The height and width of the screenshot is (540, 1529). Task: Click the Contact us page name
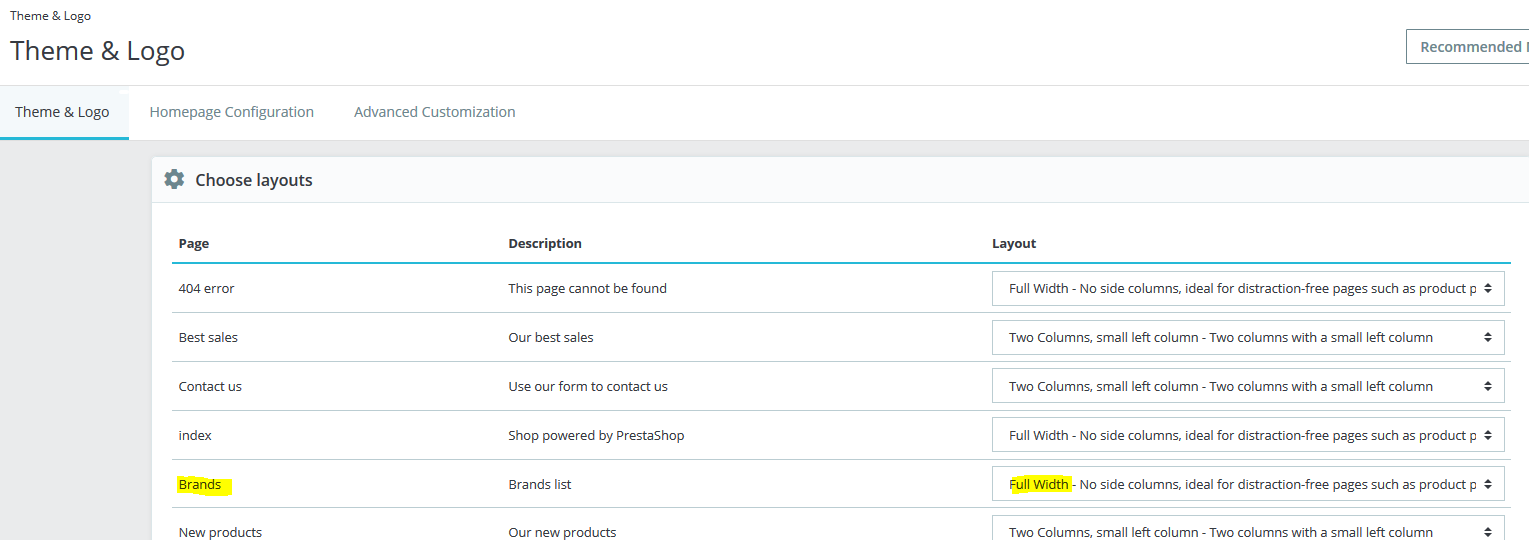(x=210, y=386)
